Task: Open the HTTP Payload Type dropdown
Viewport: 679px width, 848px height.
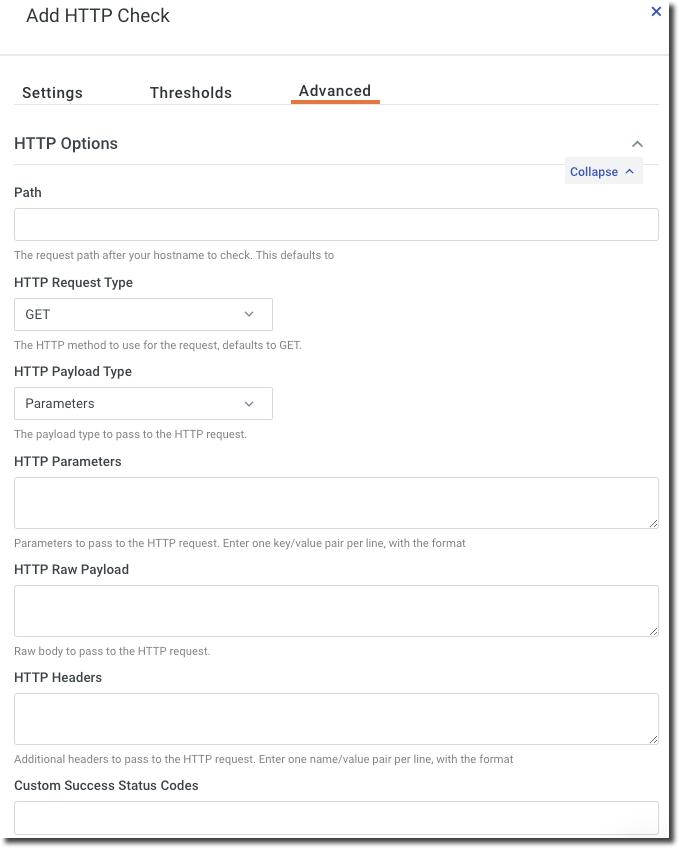Action: (143, 404)
